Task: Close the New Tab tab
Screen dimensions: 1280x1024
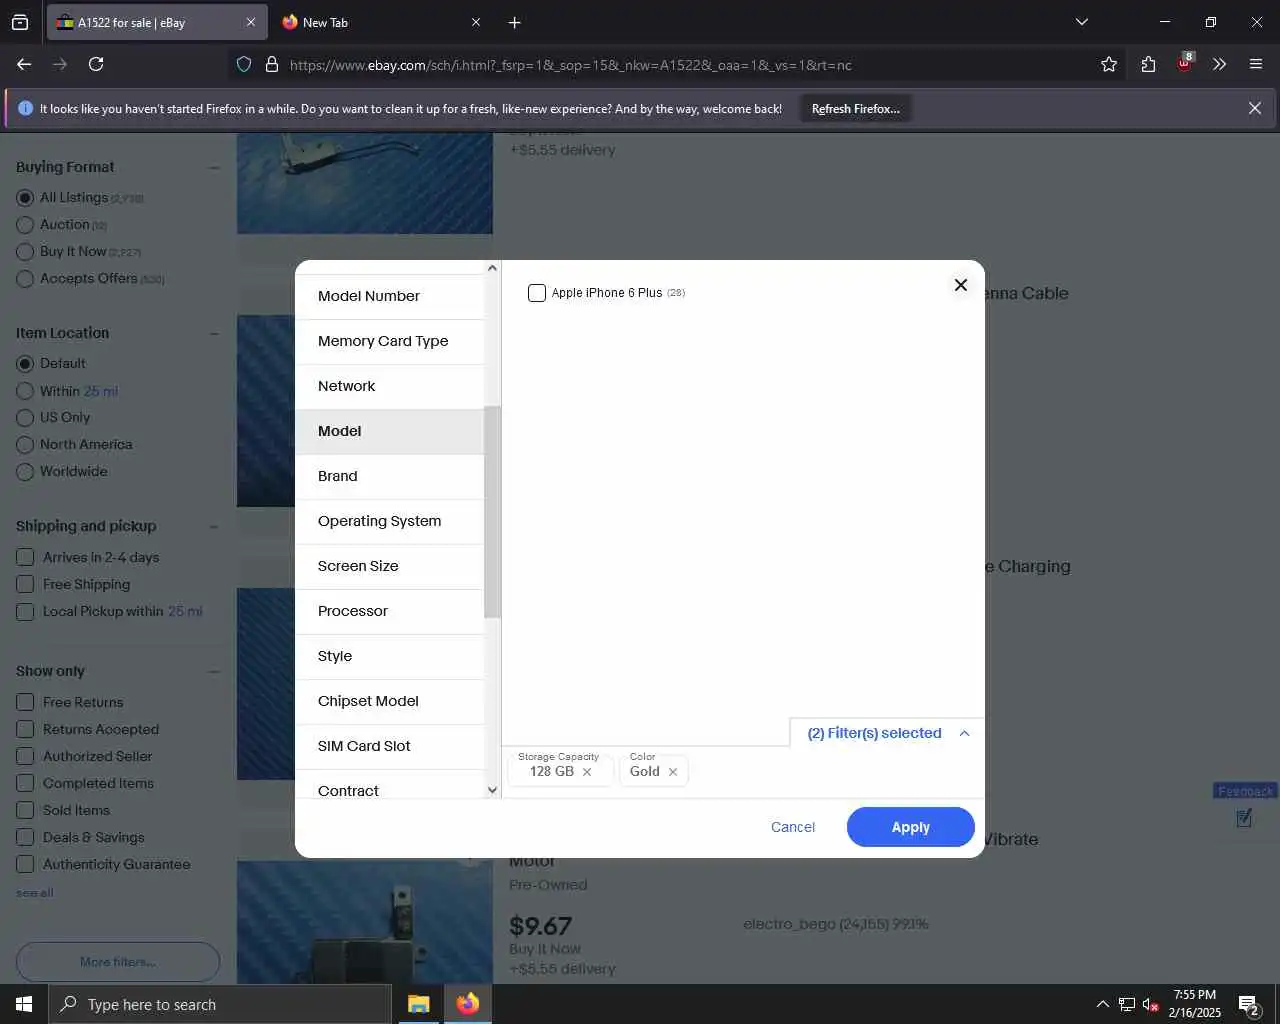Action: pos(476,22)
